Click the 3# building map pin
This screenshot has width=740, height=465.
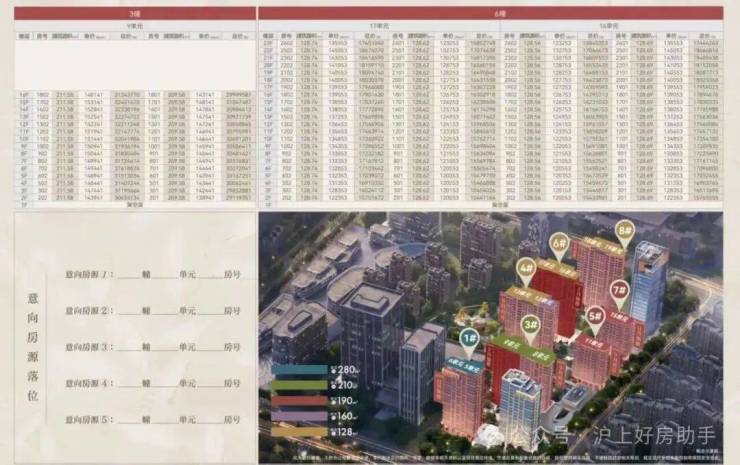tap(531, 323)
